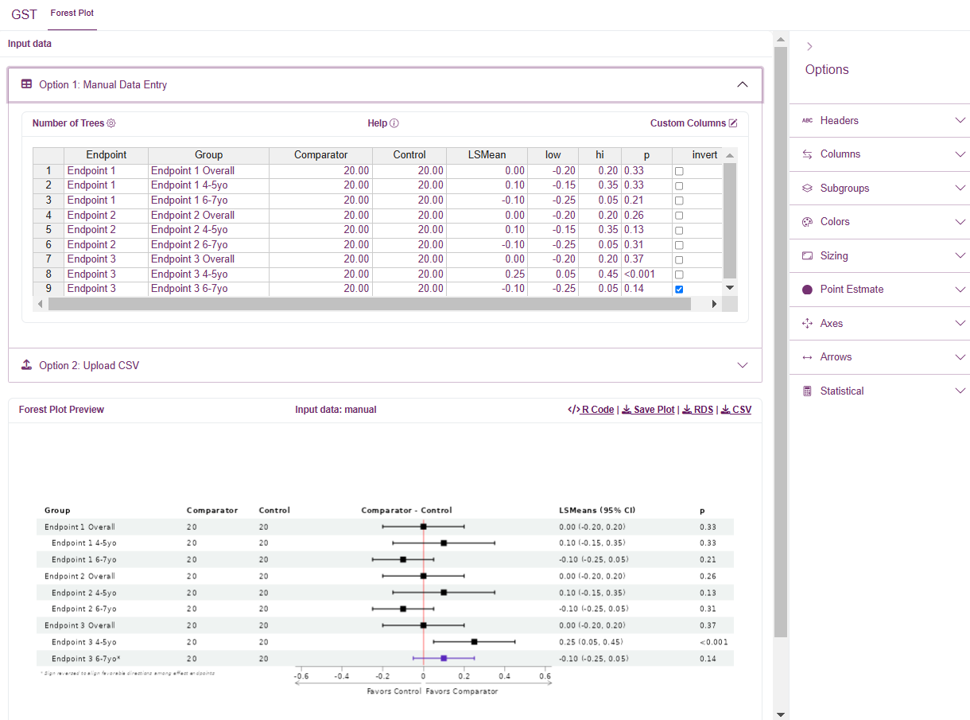Viewport: 970px width, 720px height.
Task: Click the LSMean column header
Action: click(x=487, y=155)
